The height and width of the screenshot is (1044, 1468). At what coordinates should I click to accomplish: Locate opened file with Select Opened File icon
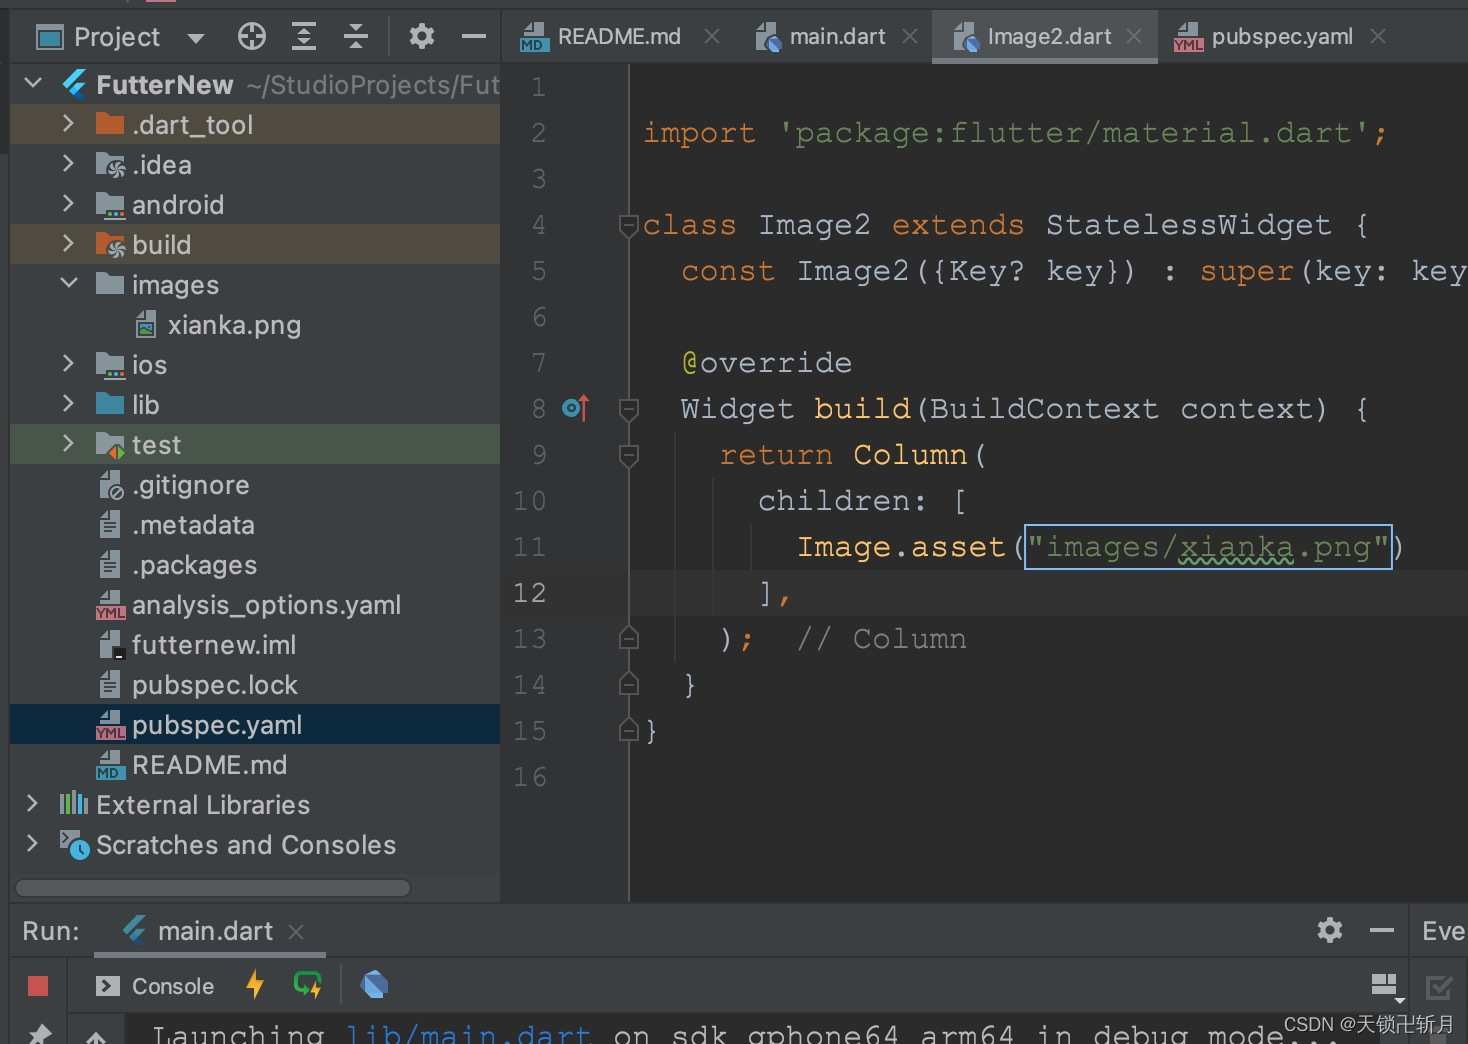click(x=251, y=35)
